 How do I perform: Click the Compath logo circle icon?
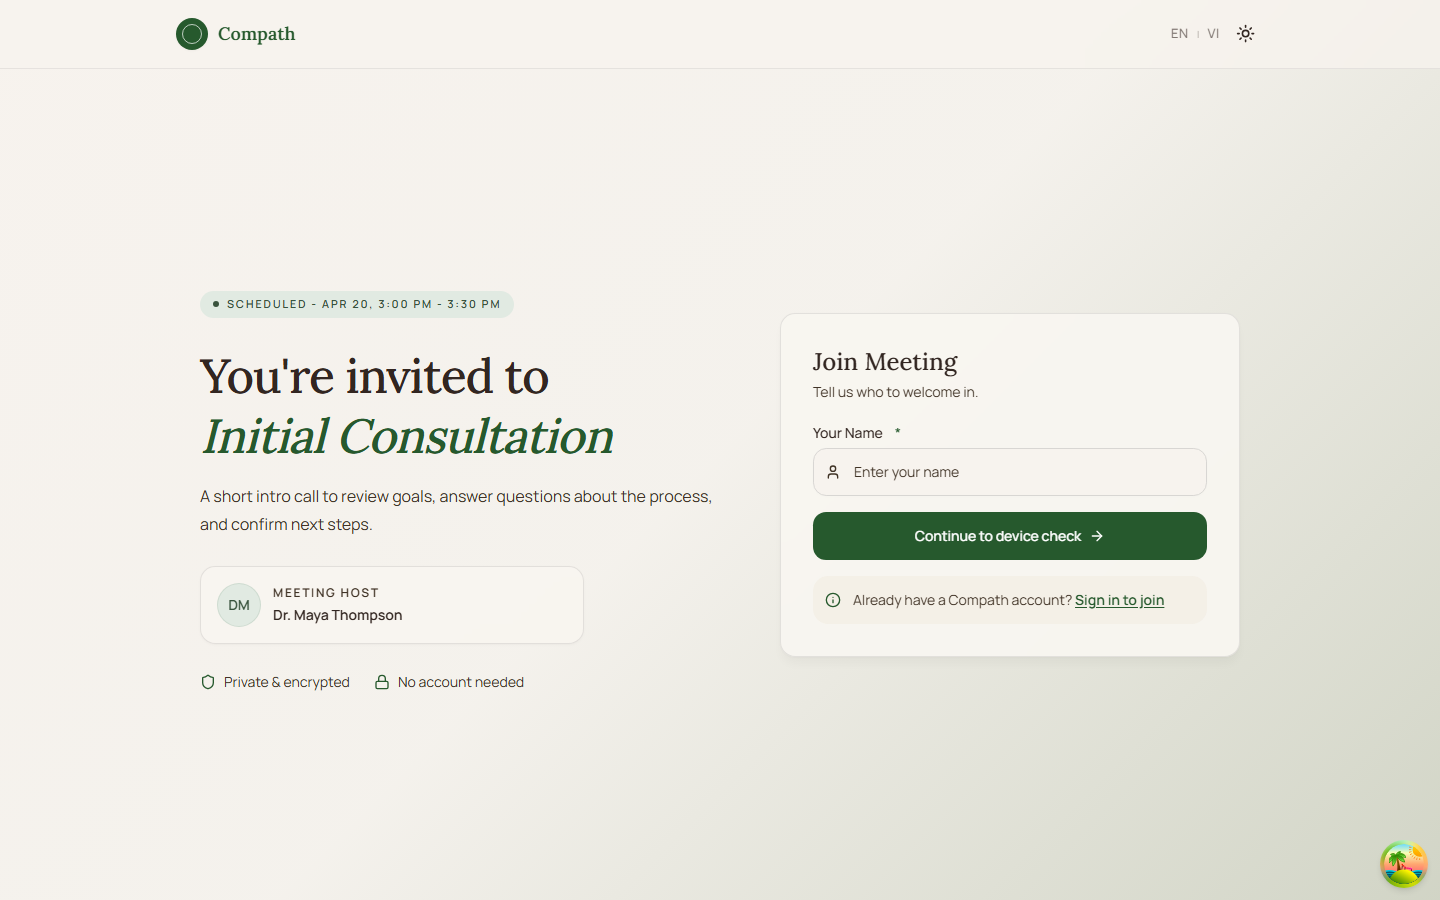(x=192, y=34)
